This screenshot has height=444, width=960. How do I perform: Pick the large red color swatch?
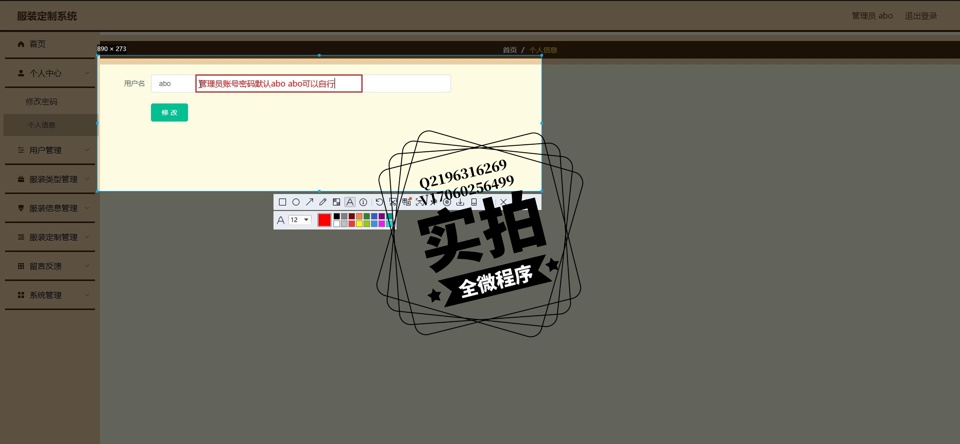pyautogui.click(x=324, y=220)
